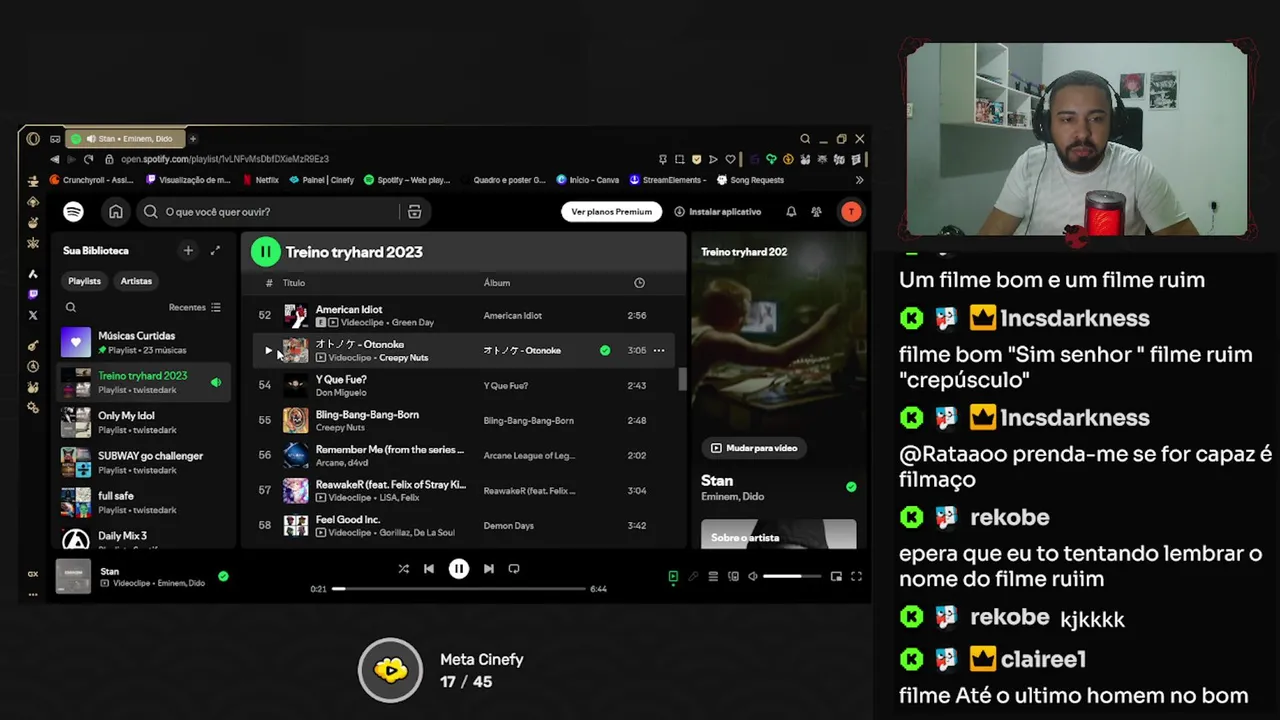This screenshot has width=1280, height=720.
Task: Click the heart bookmark icon in address bar
Action: (x=730, y=159)
